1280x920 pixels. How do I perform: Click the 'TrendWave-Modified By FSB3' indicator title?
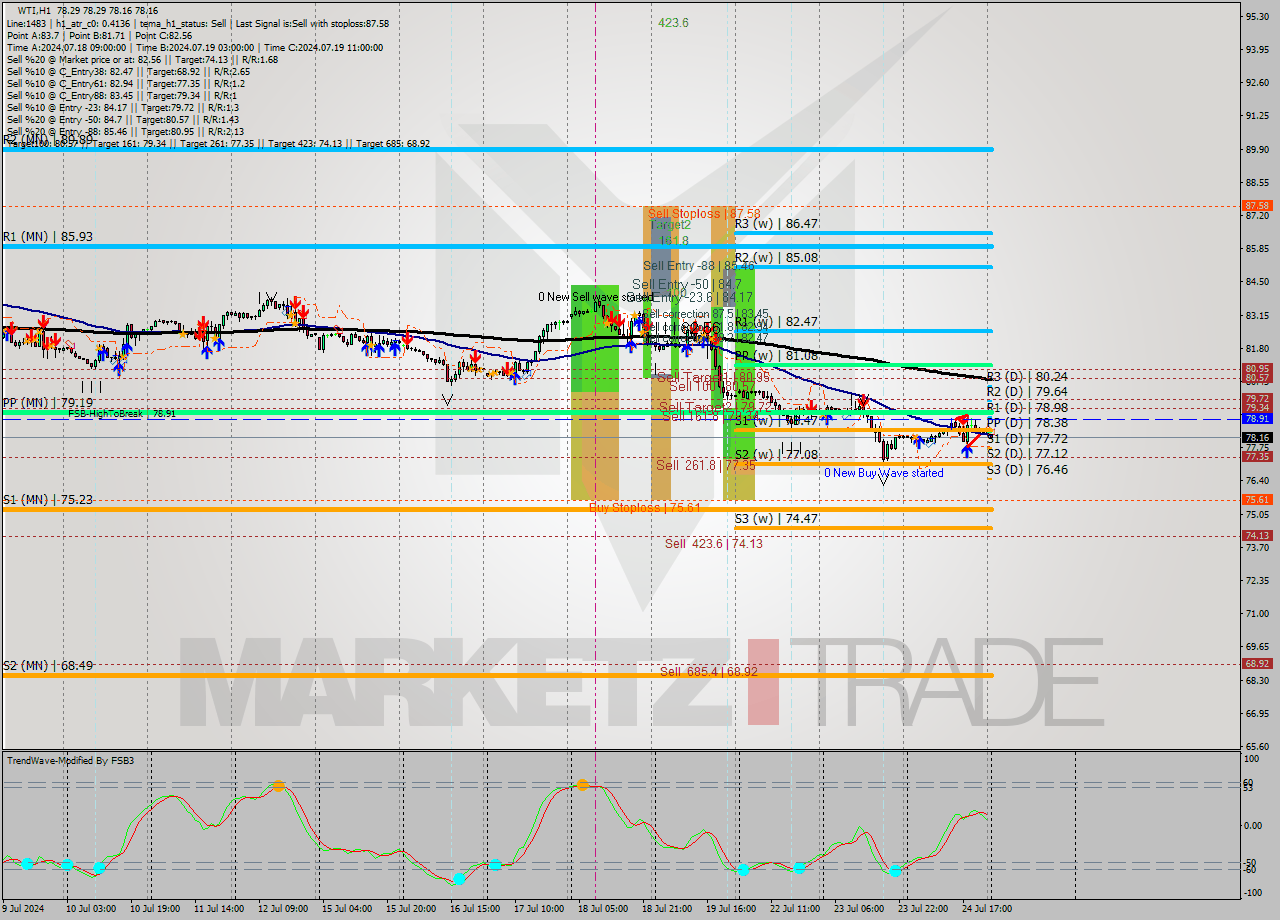[72, 760]
